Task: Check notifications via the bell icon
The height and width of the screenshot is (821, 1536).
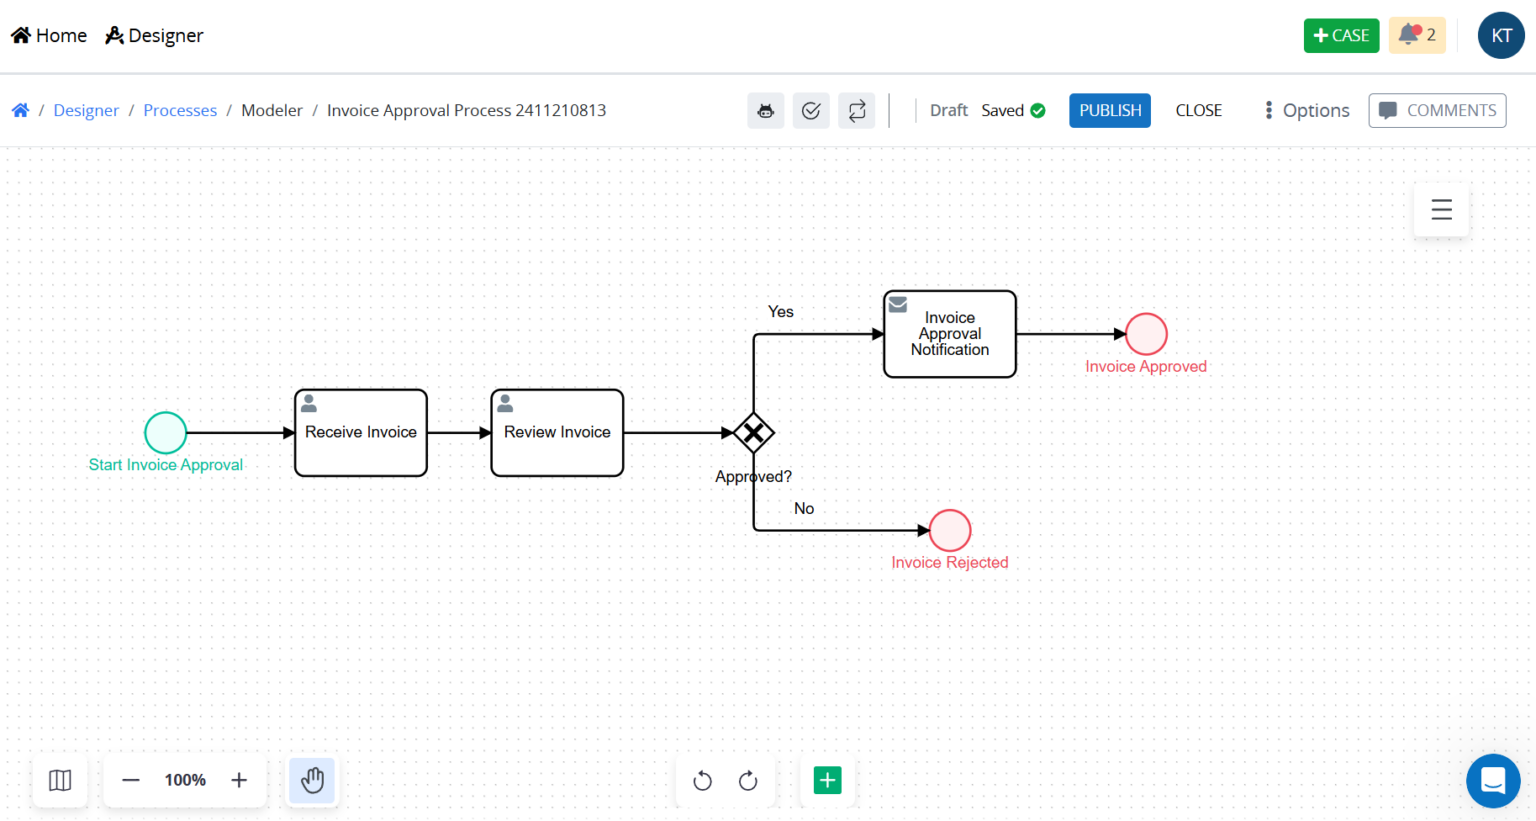Action: 1413,34
